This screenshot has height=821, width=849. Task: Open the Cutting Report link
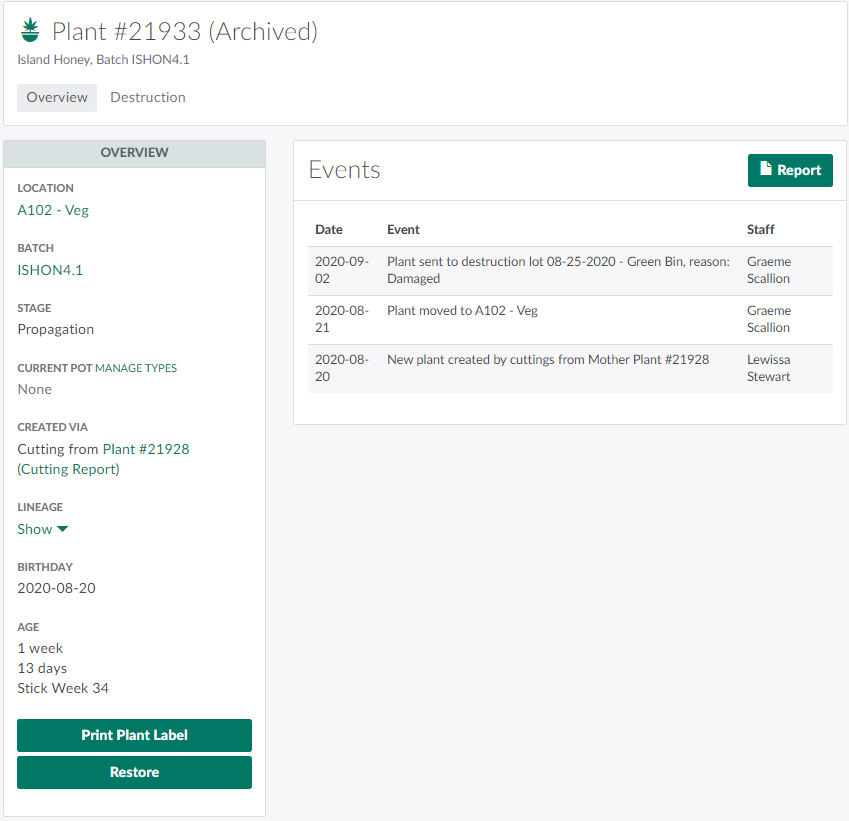point(69,469)
